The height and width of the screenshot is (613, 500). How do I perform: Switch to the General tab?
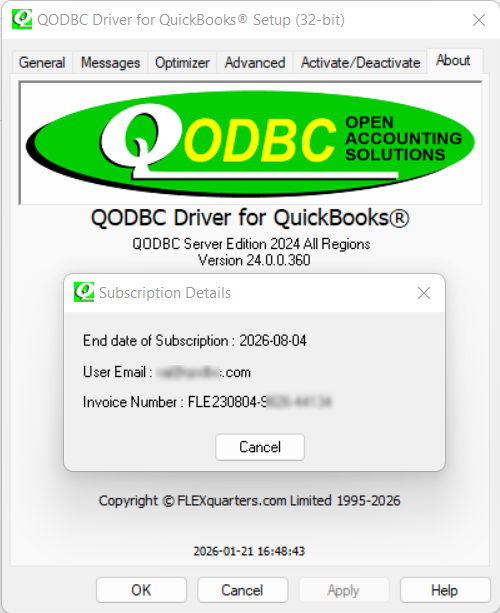[x=42, y=63]
